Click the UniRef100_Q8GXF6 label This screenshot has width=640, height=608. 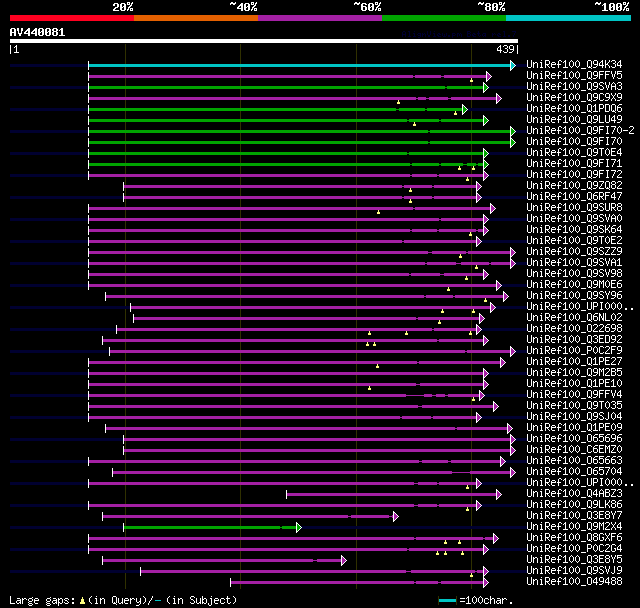574,538
